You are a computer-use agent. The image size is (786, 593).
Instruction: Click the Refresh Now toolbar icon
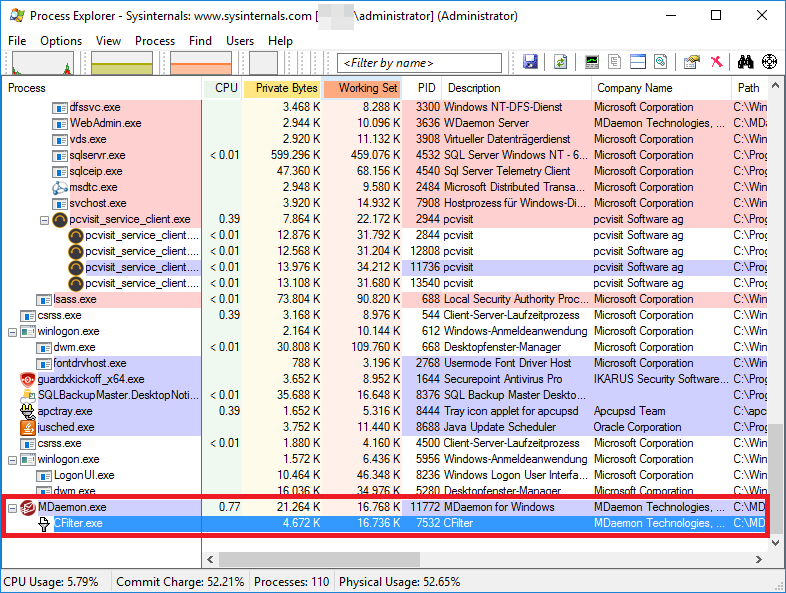pyautogui.click(x=561, y=62)
